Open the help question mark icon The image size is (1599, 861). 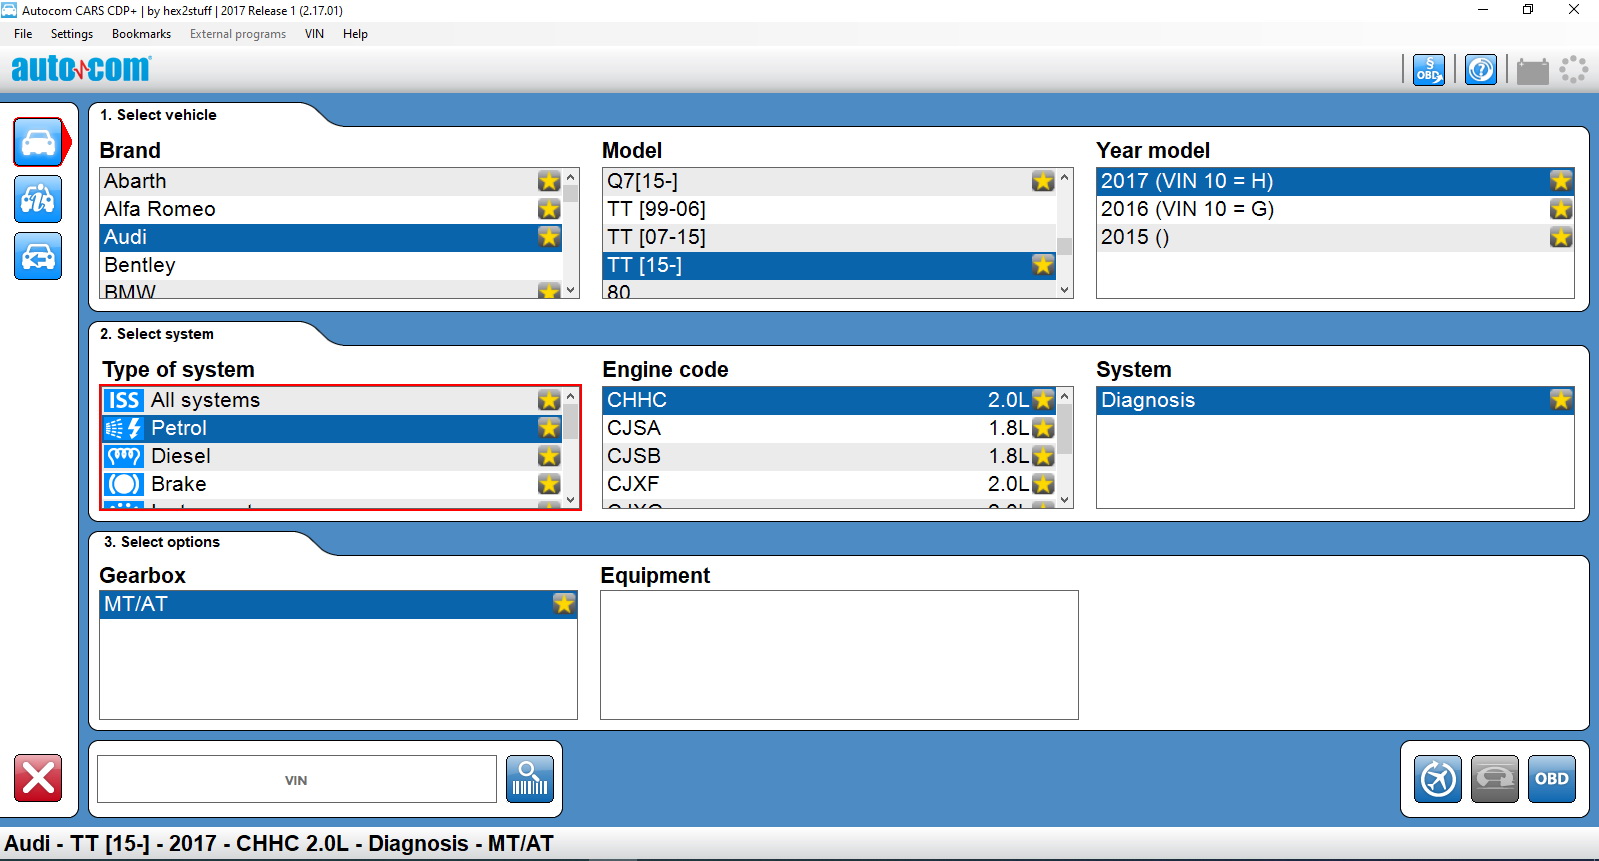(1480, 70)
